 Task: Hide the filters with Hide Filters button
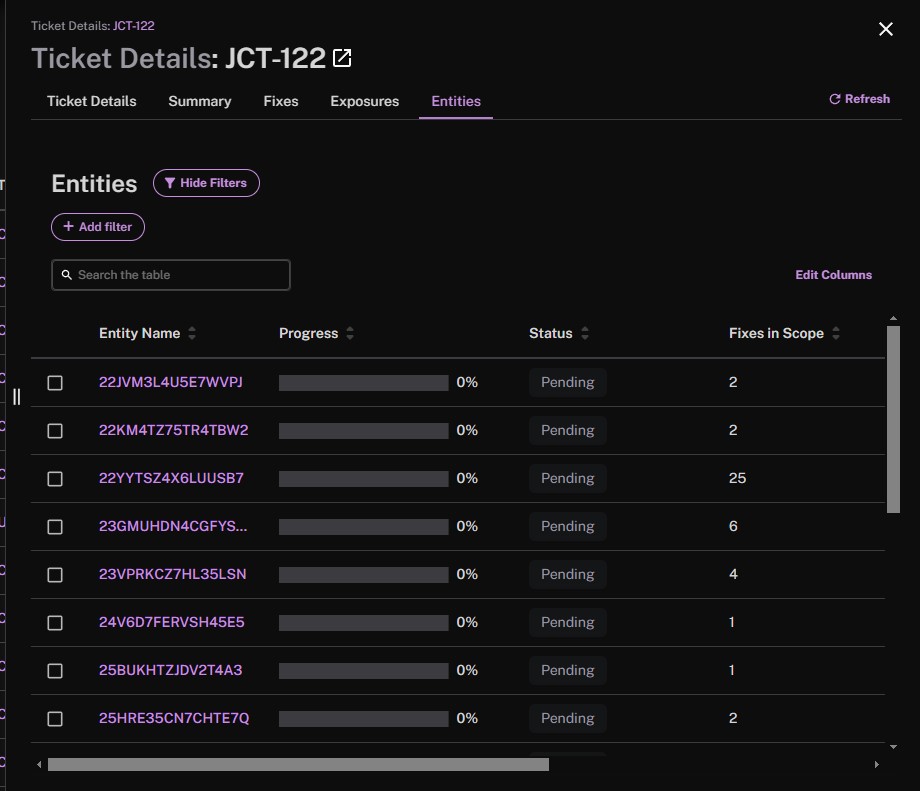click(206, 183)
